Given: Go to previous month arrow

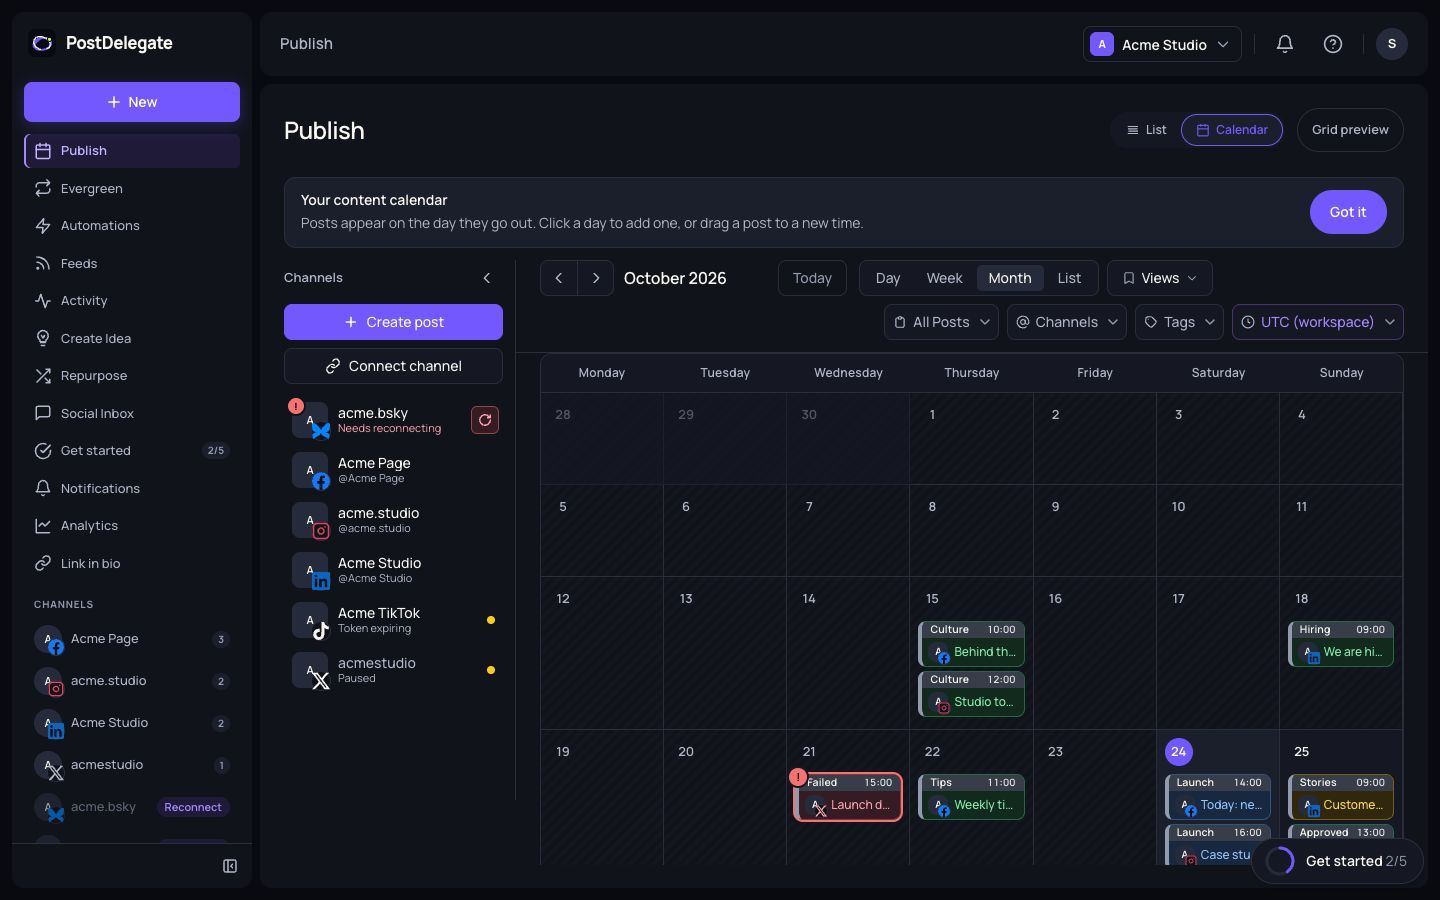Looking at the screenshot, I should click(x=559, y=278).
